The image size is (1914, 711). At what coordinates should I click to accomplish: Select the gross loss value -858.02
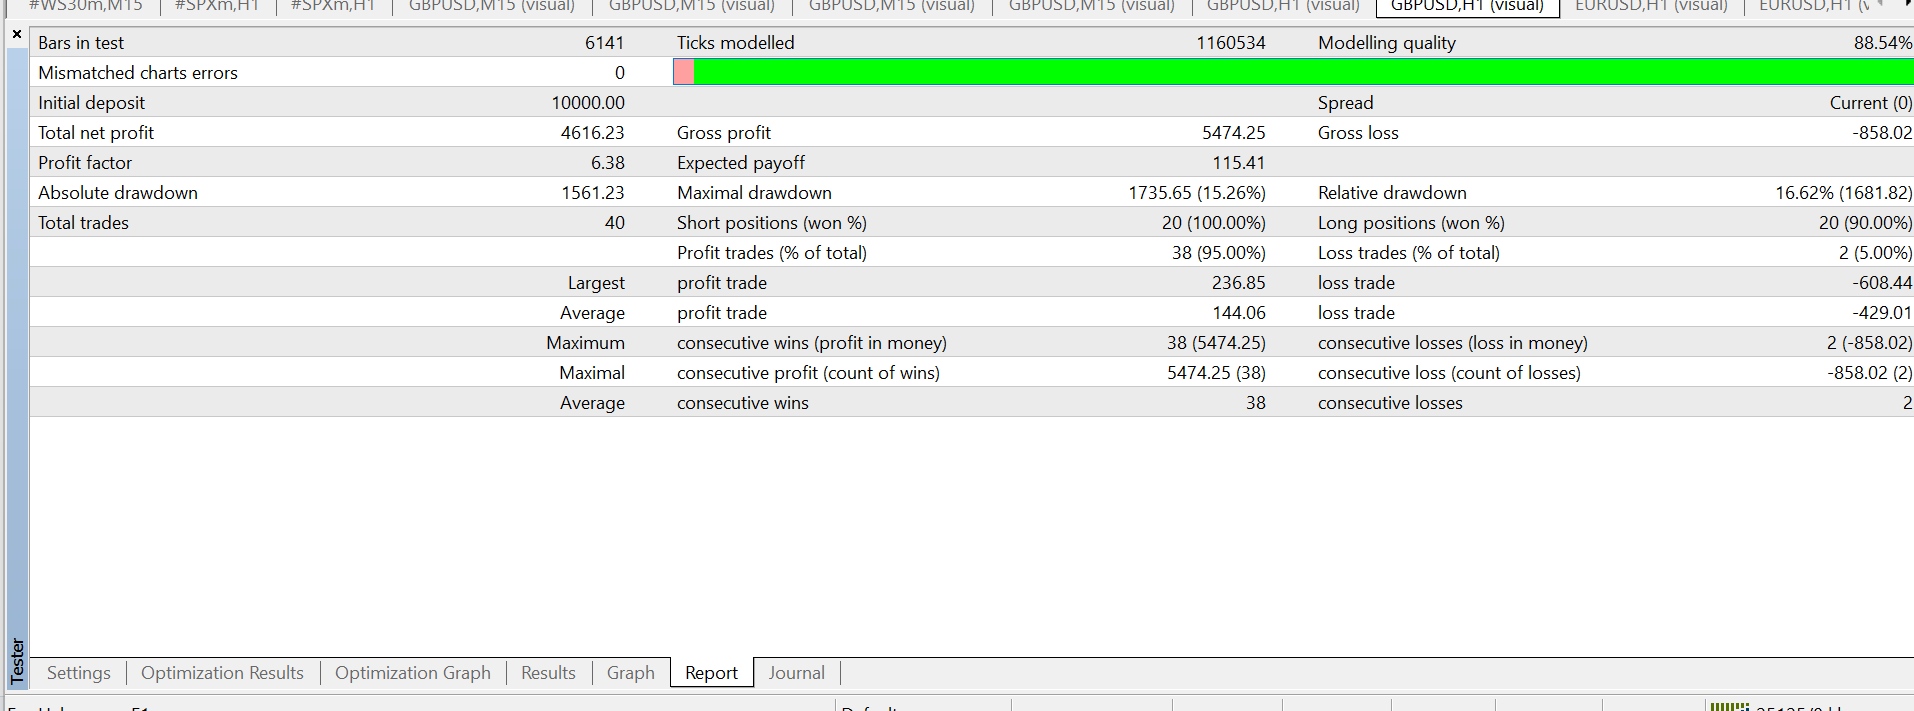click(1881, 133)
